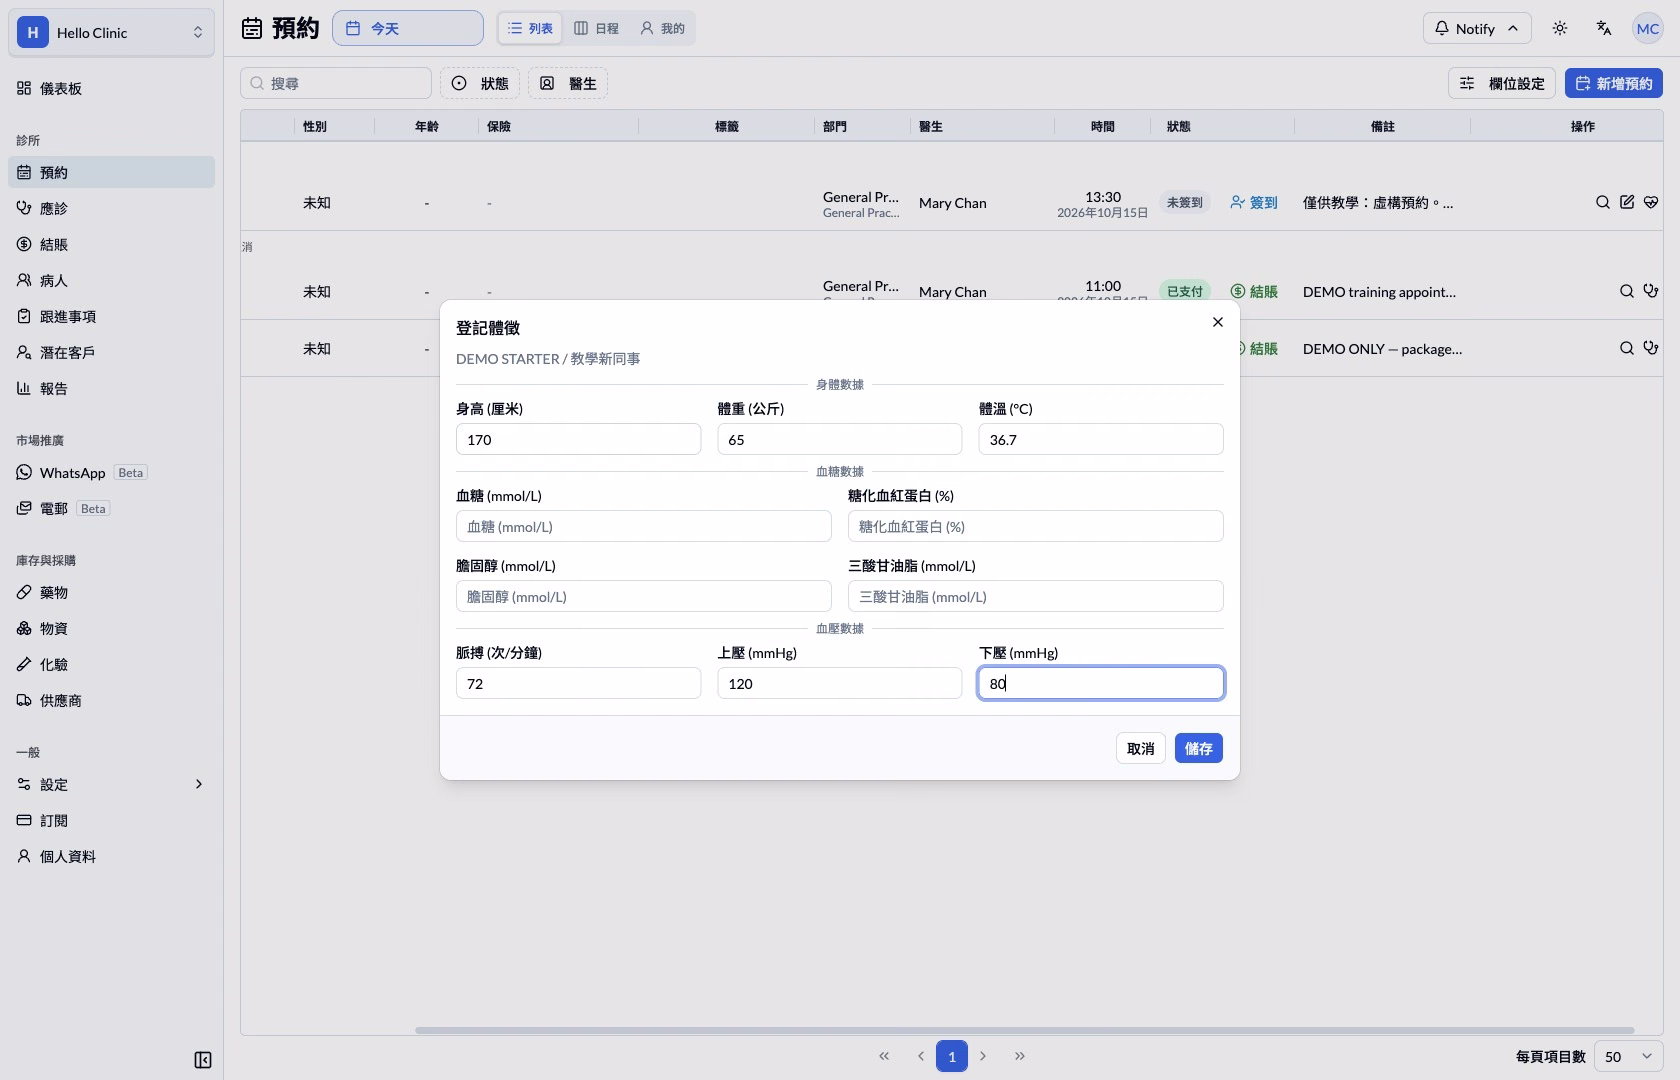The image size is (1680, 1080).
Task: Click the 血糖 (mmol/L) input field
Action: (643, 526)
